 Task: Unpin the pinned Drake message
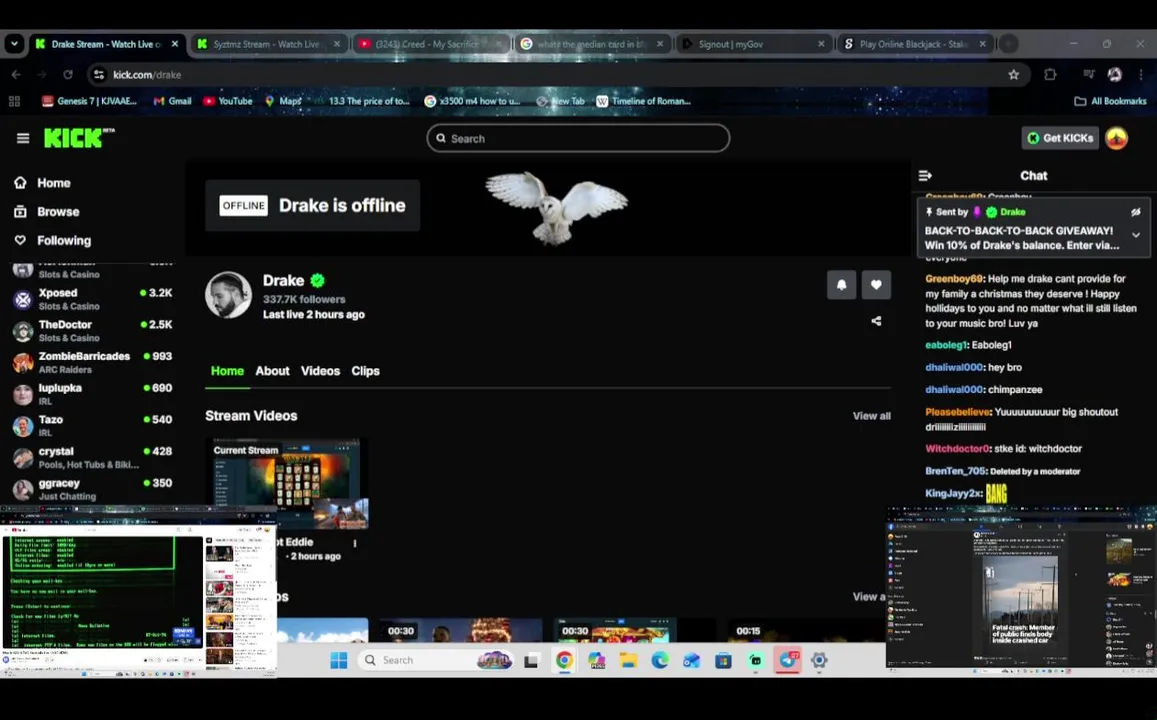1136,212
